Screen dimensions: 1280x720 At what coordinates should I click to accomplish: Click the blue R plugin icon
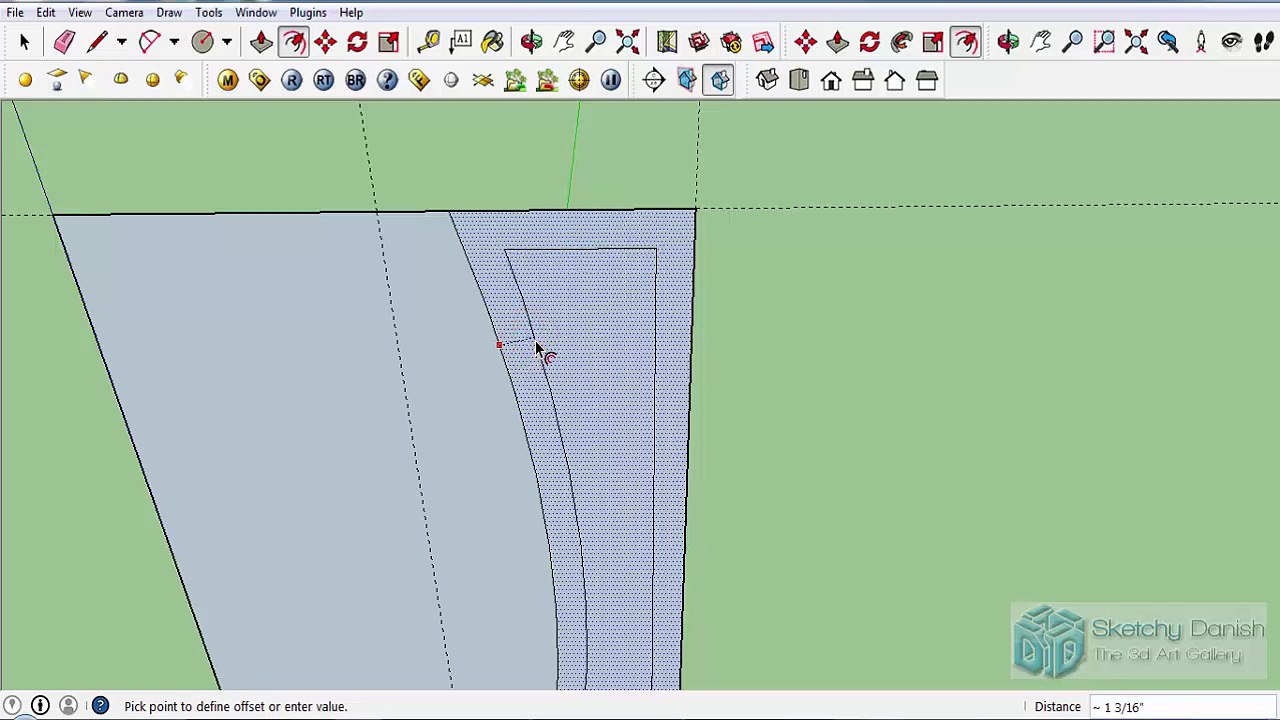pyautogui.click(x=292, y=80)
